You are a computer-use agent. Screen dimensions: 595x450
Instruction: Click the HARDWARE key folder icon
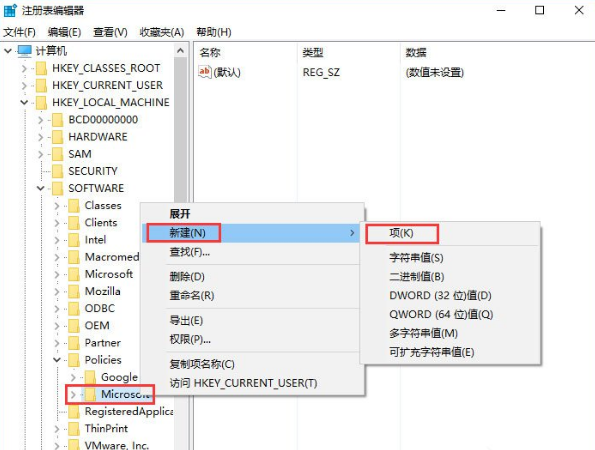57,137
